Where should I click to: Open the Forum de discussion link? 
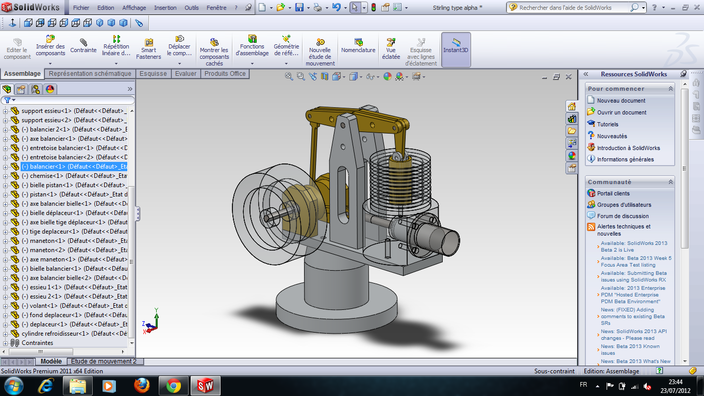click(x=623, y=216)
